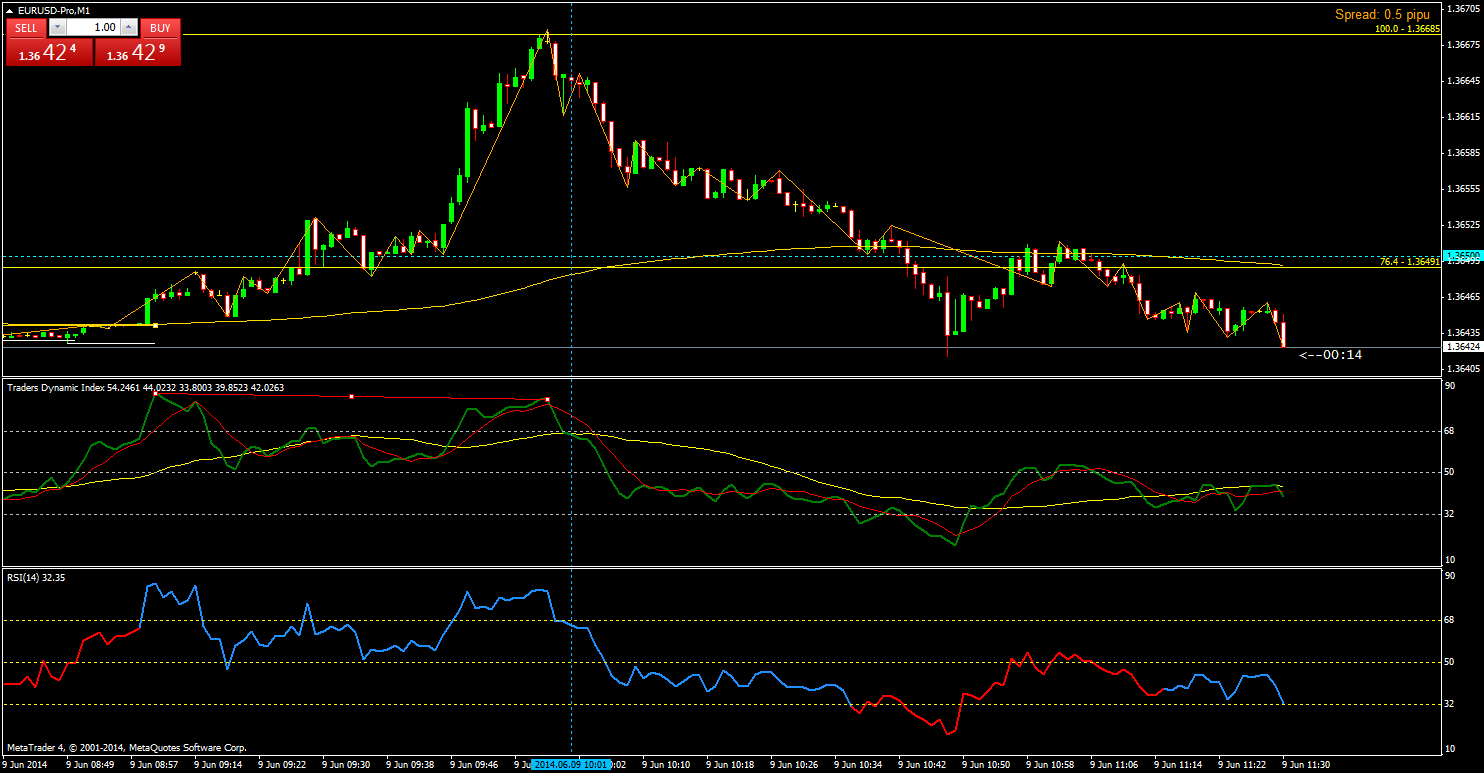
Task: Click the SELL button
Action: coord(26,28)
